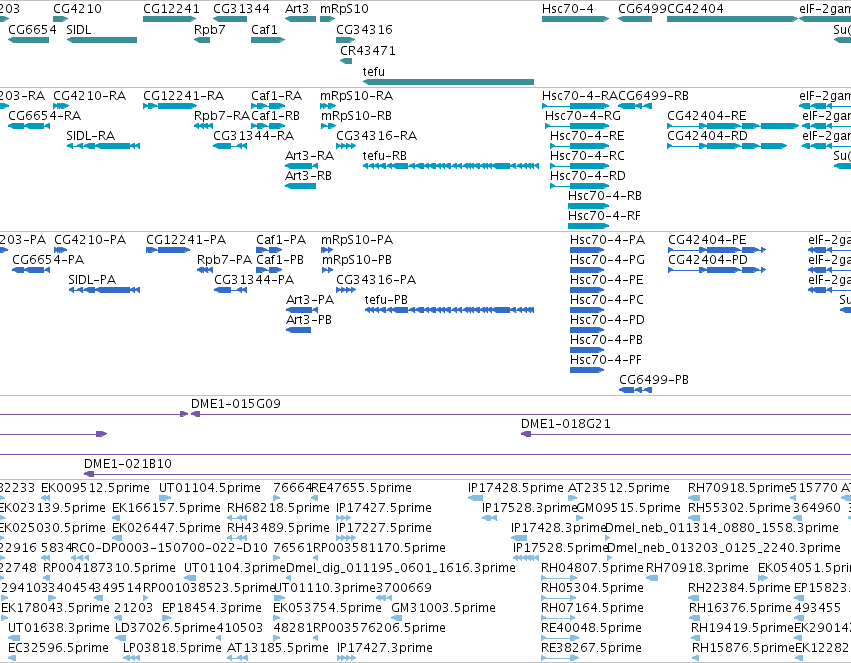Click the EC32596.5prime EST label
This screenshot has width=851, height=663.
pyautogui.click(x=58, y=648)
